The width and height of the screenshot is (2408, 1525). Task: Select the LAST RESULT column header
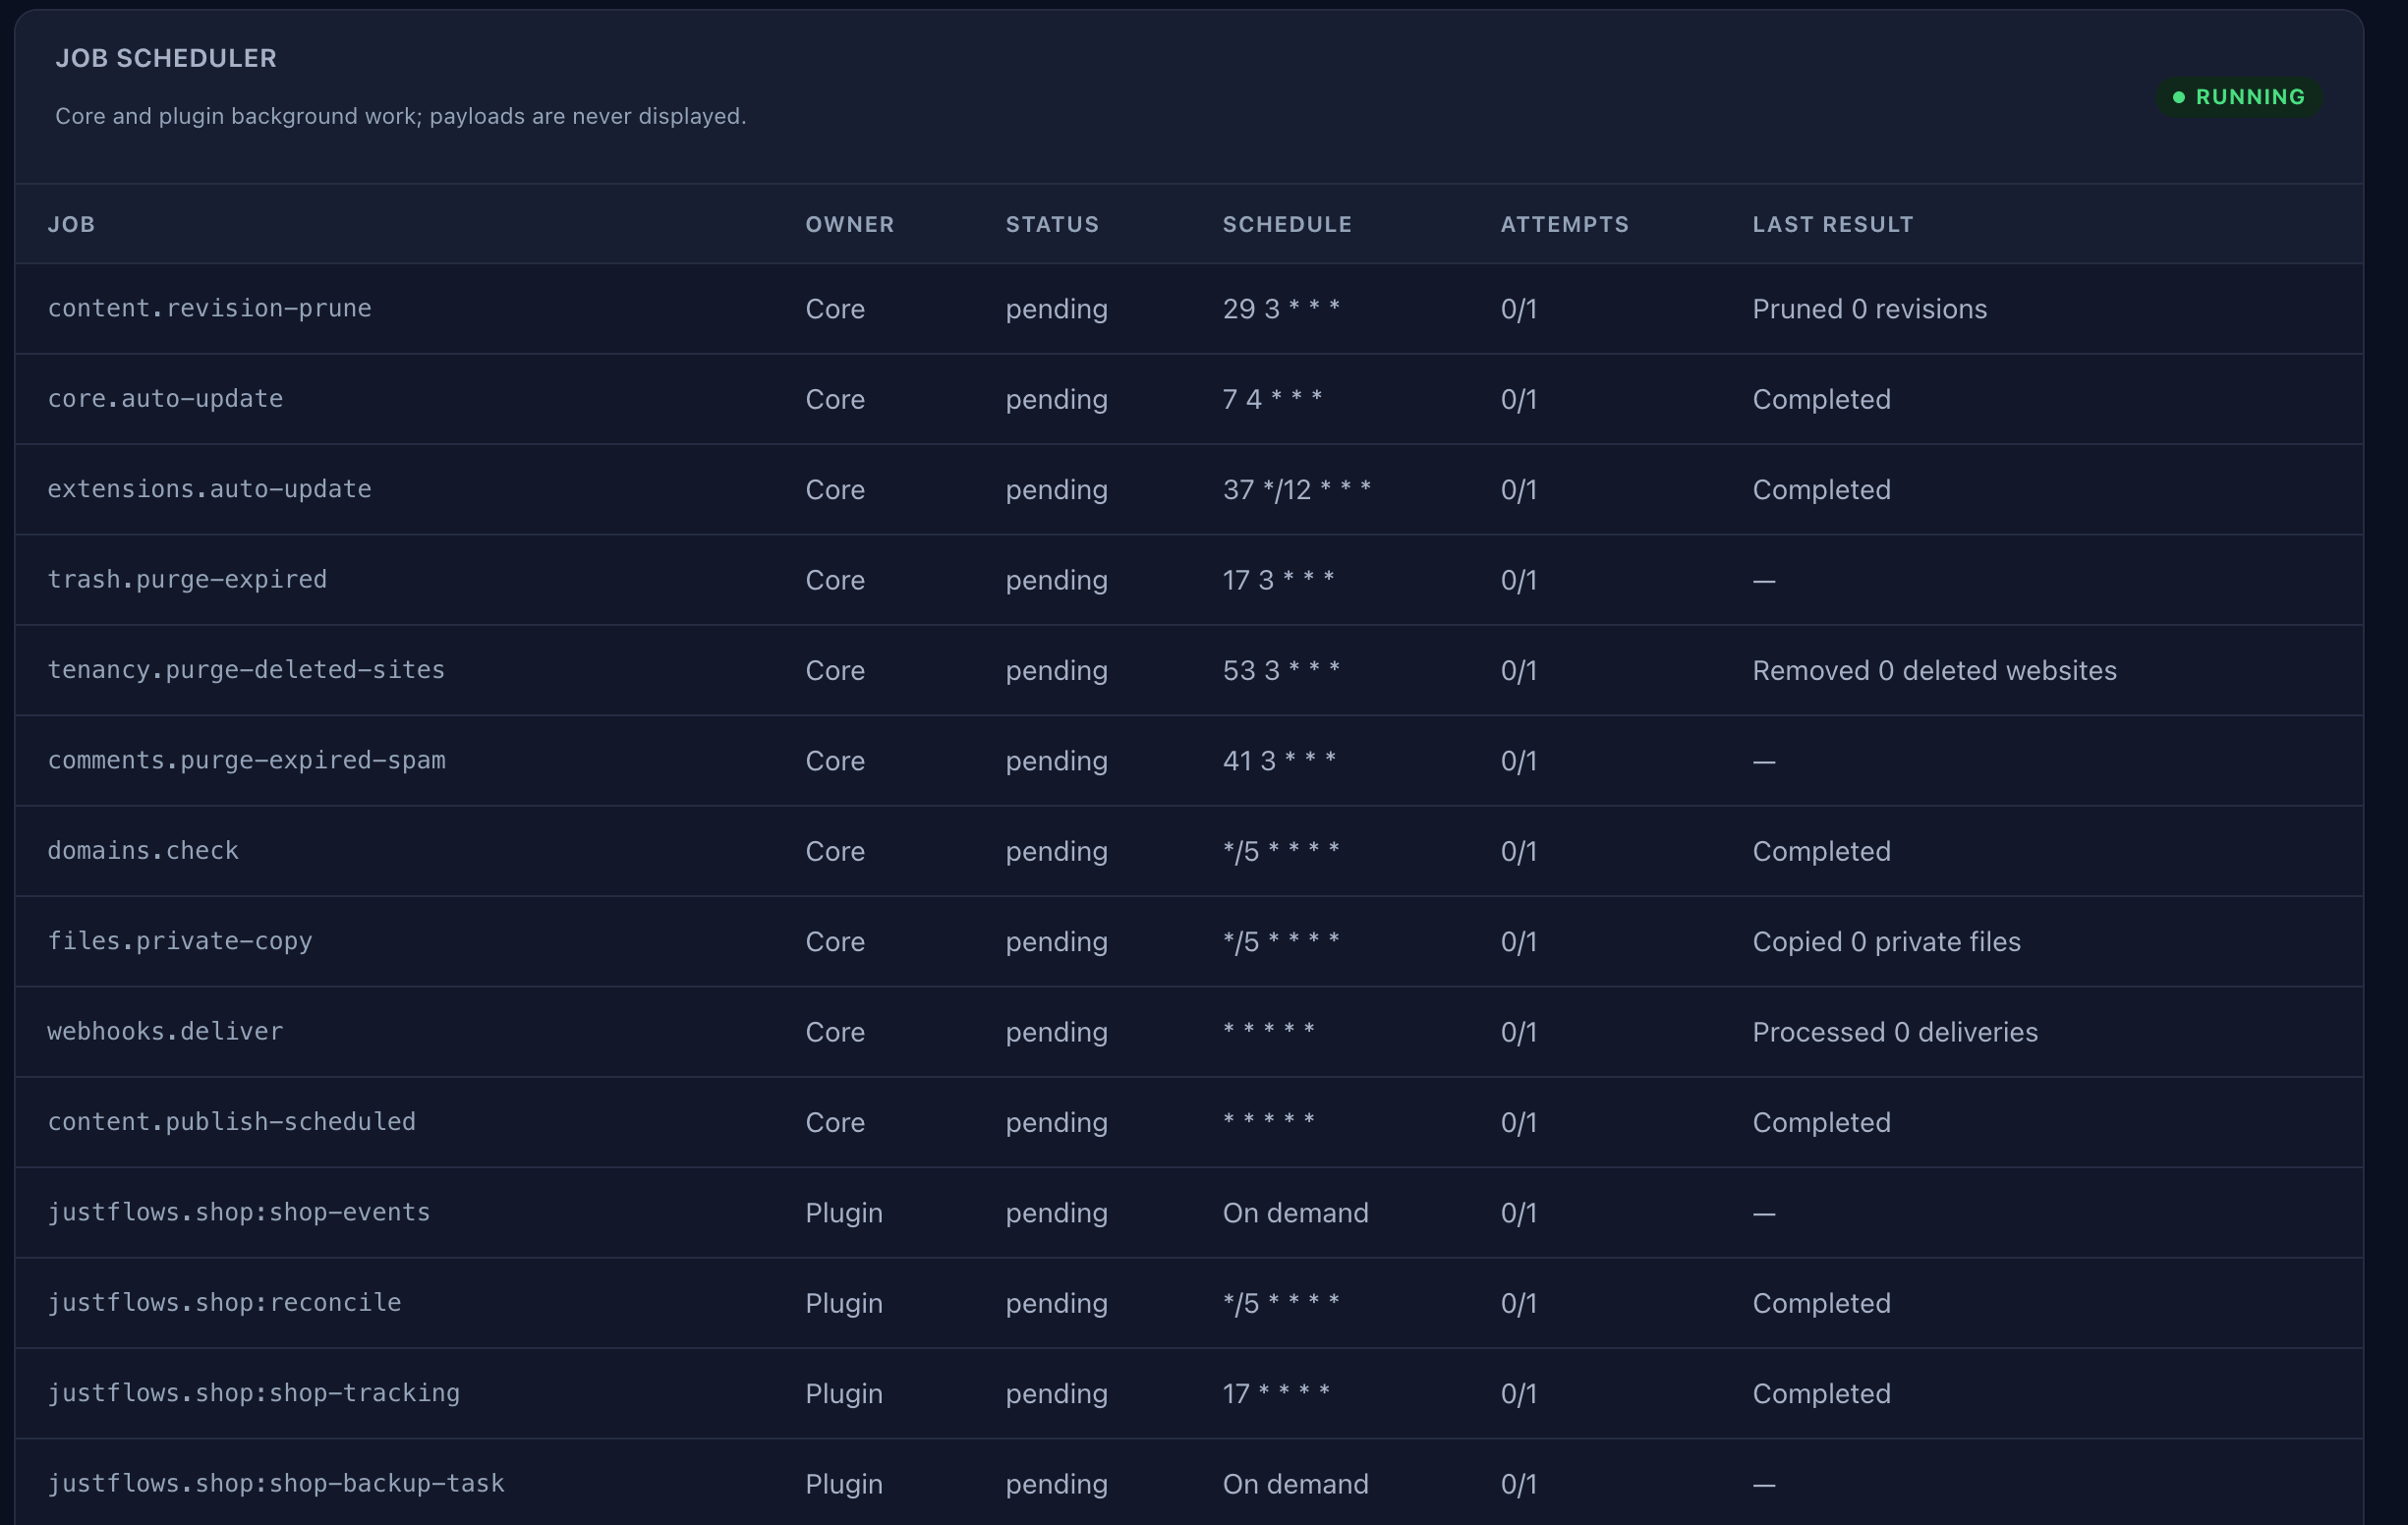tap(1832, 224)
